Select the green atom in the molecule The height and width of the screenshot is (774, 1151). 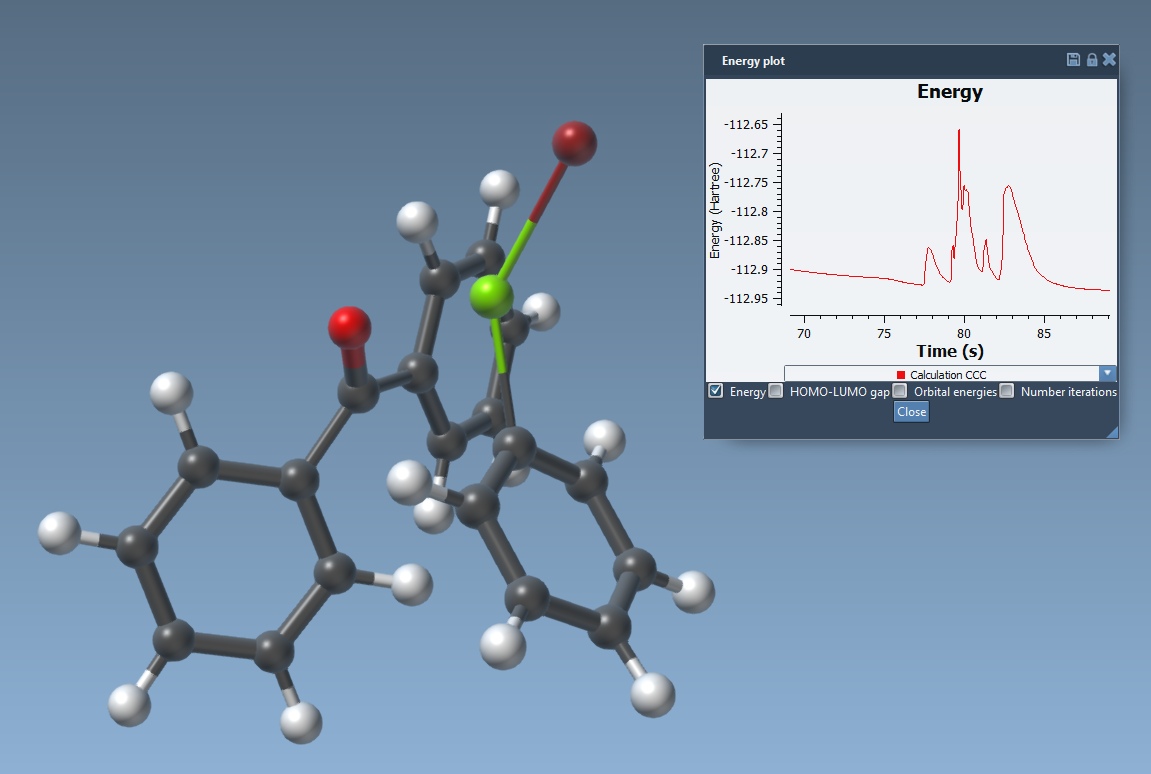tap(491, 297)
